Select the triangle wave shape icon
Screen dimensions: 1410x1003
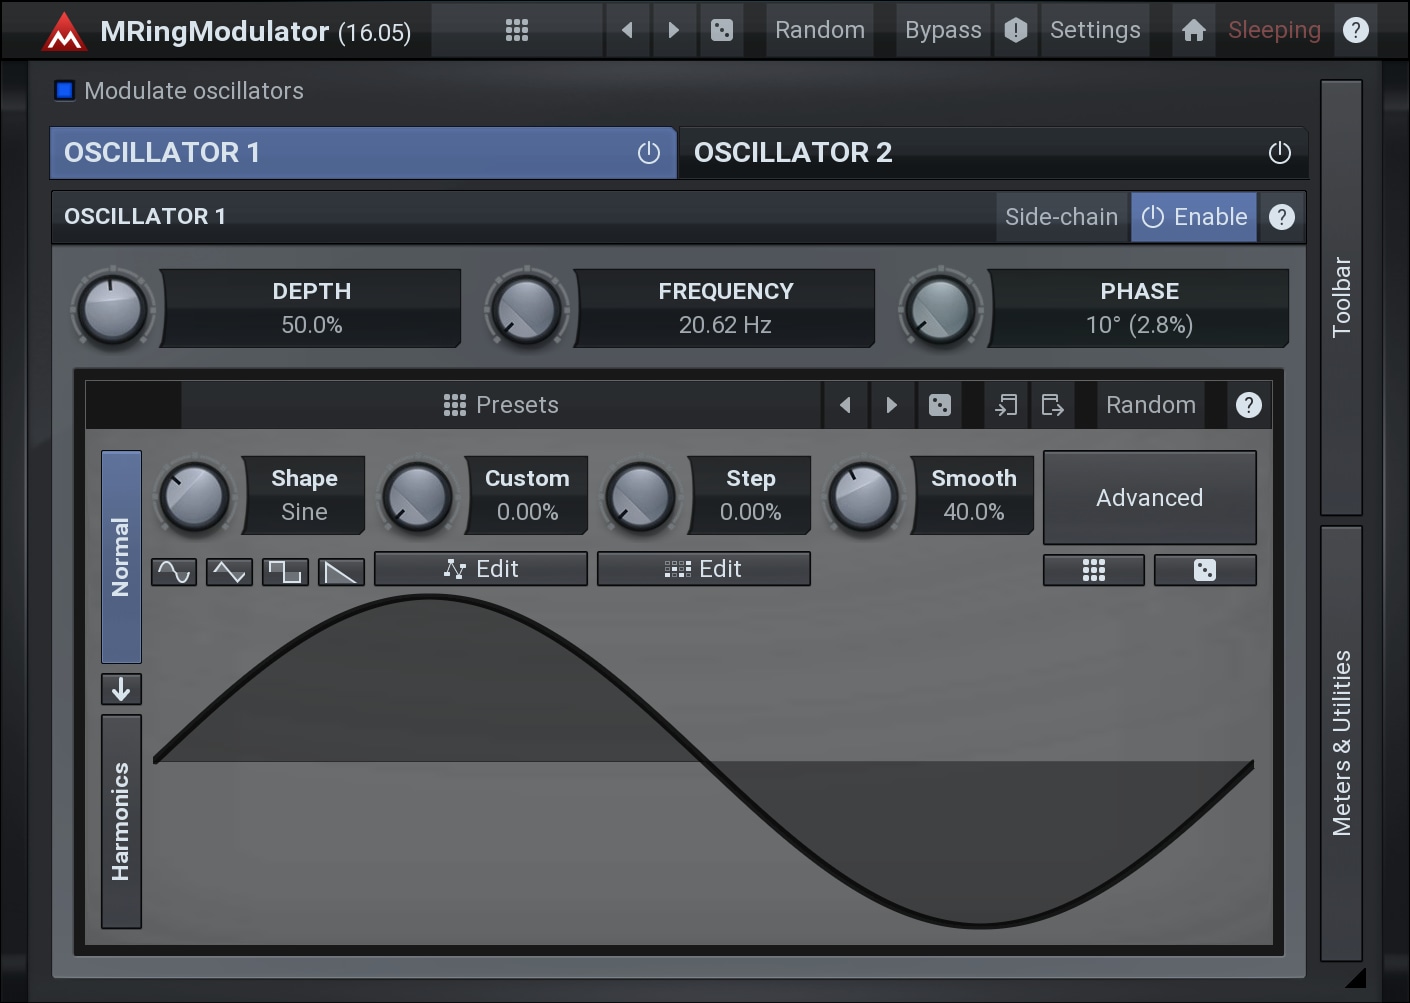pyautogui.click(x=230, y=572)
